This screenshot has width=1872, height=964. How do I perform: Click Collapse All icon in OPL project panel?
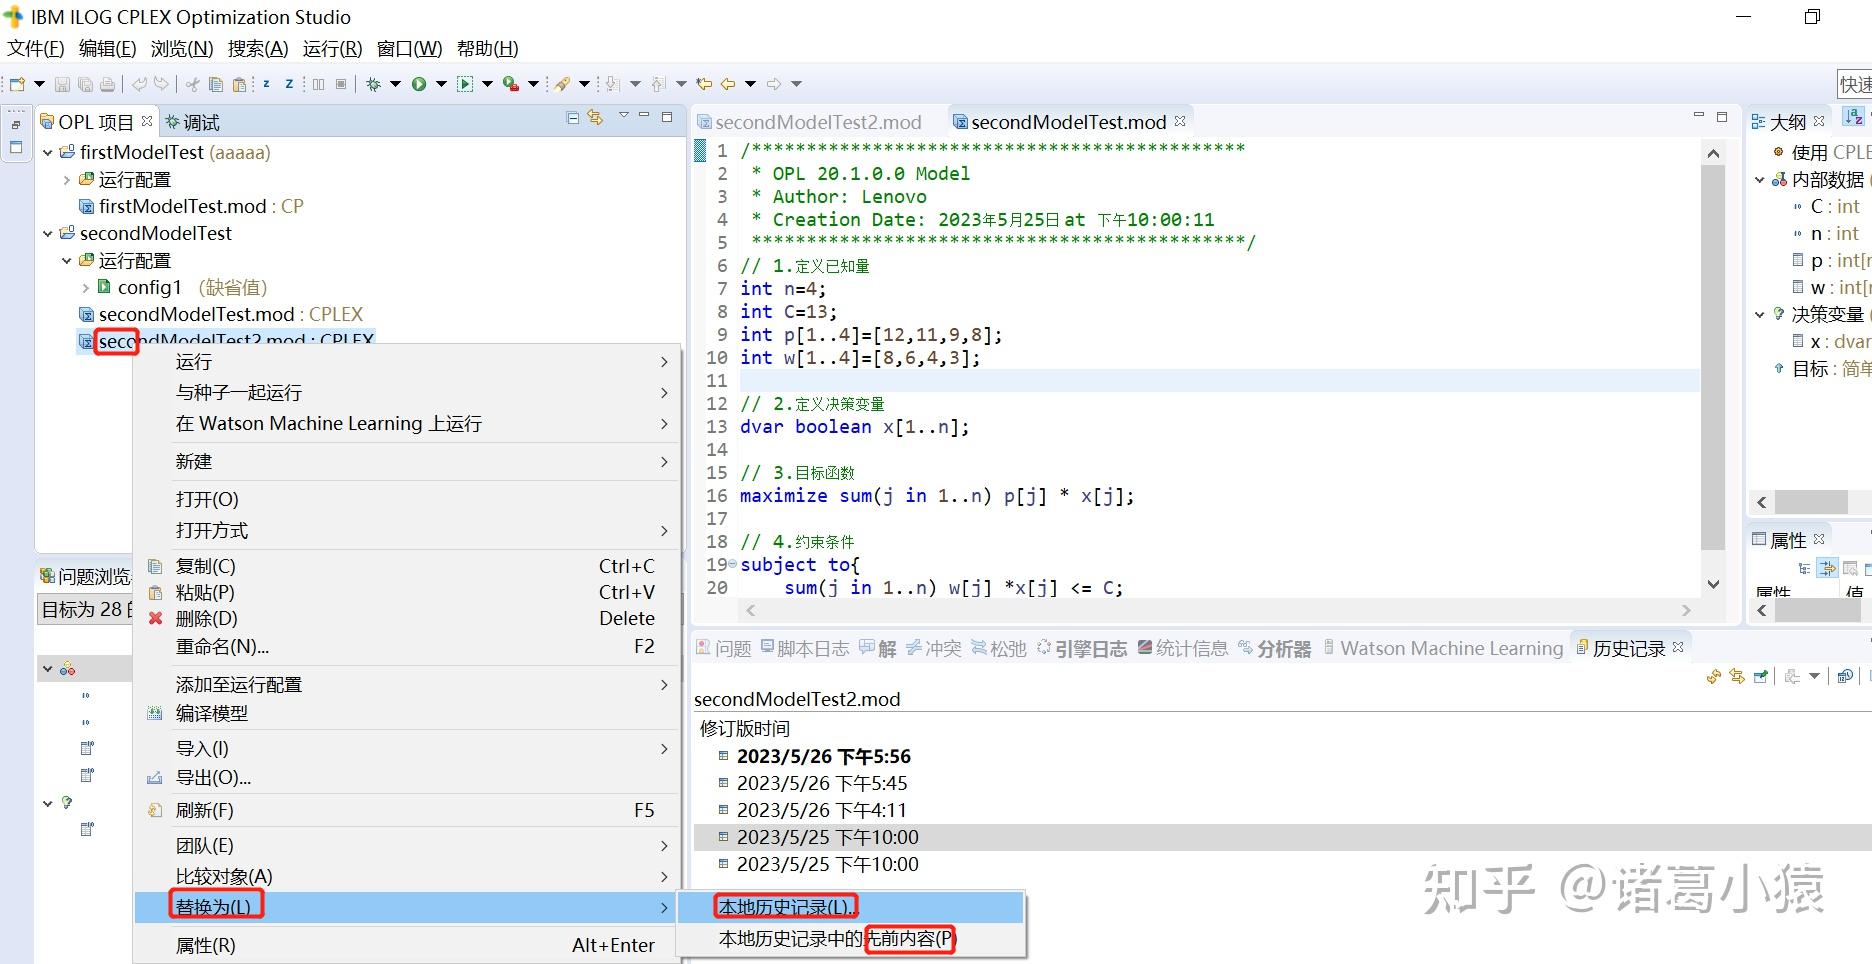(573, 118)
